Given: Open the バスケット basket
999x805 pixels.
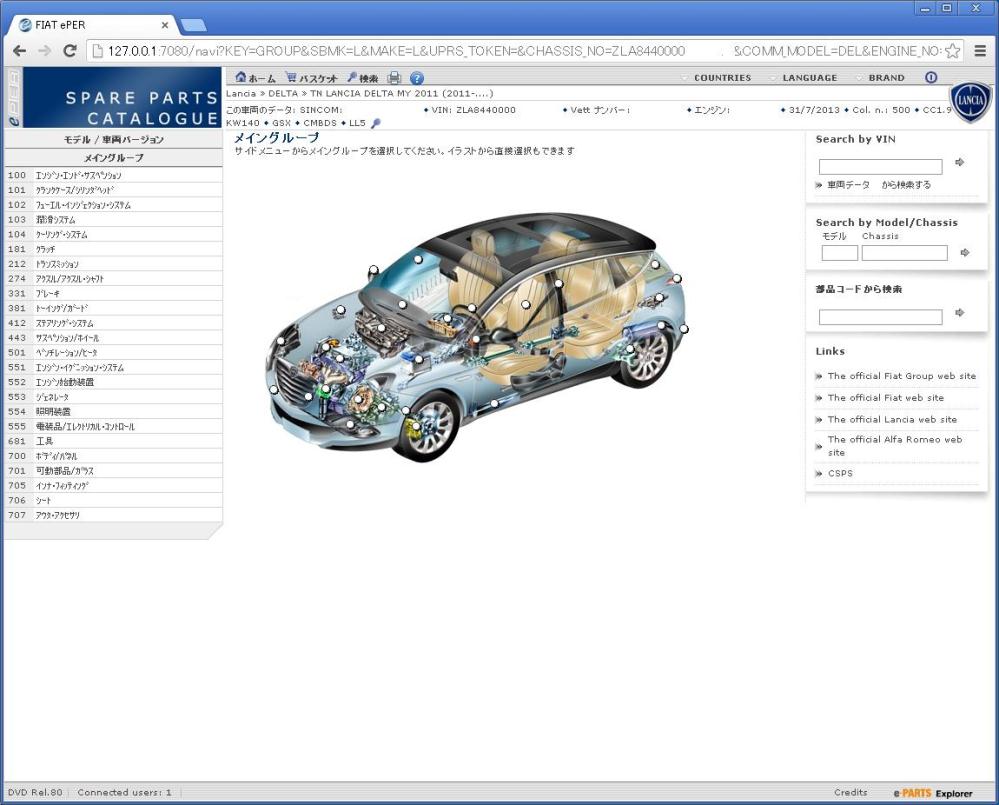Looking at the screenshot, I should click(x=311, y=78).
